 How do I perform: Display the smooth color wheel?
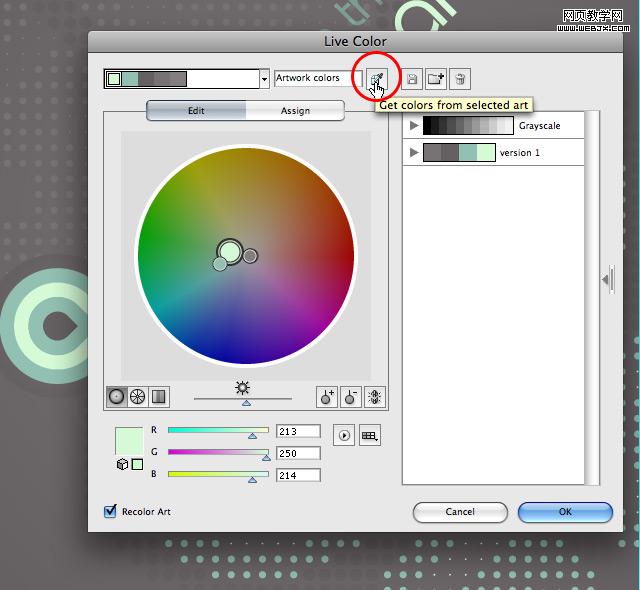(117, 396)
